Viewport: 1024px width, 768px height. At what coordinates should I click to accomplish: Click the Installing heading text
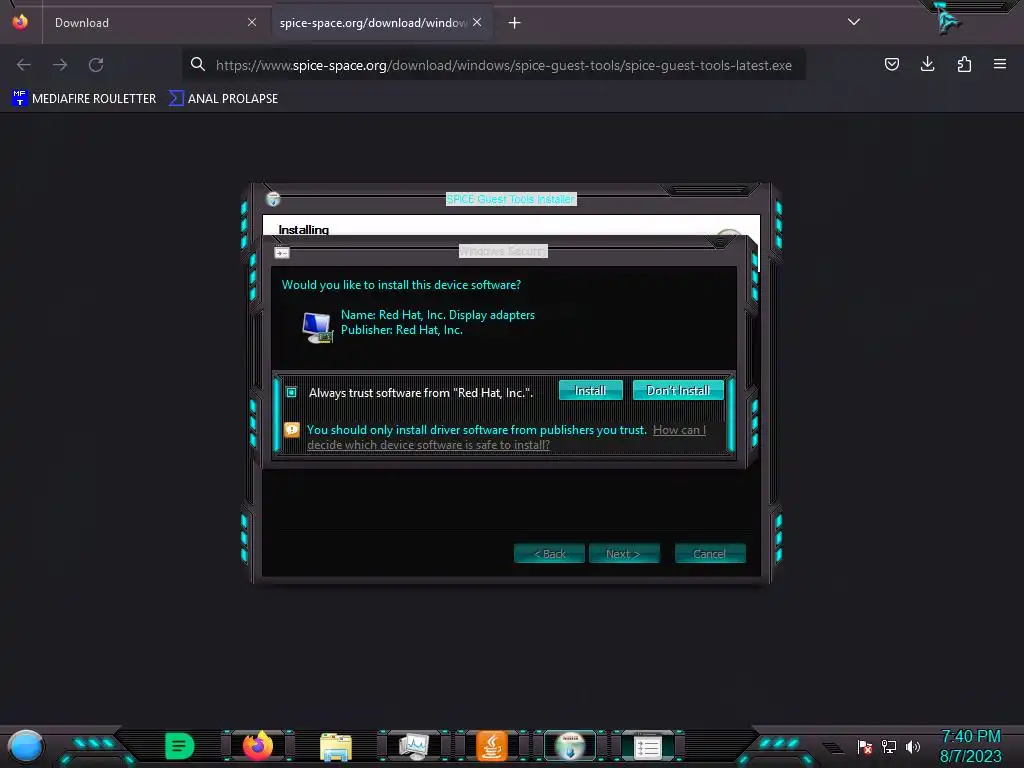[x=304, y=229]
